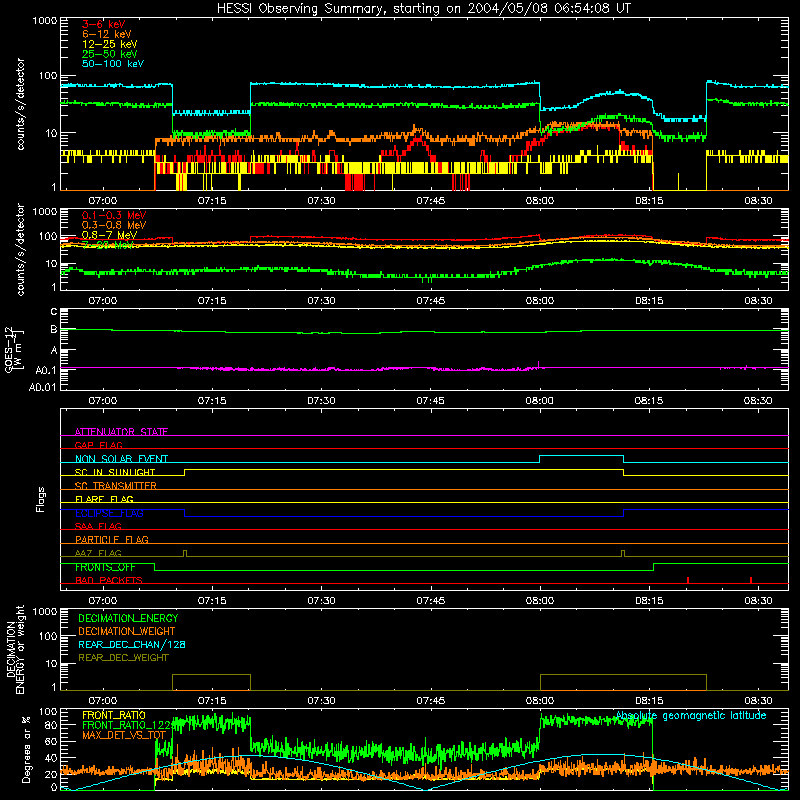Image resolution: width=800 pixels, height=800 pixels.
Task: Click the DECIMATION_WEIGHT legend label
Action: point(127,631)
